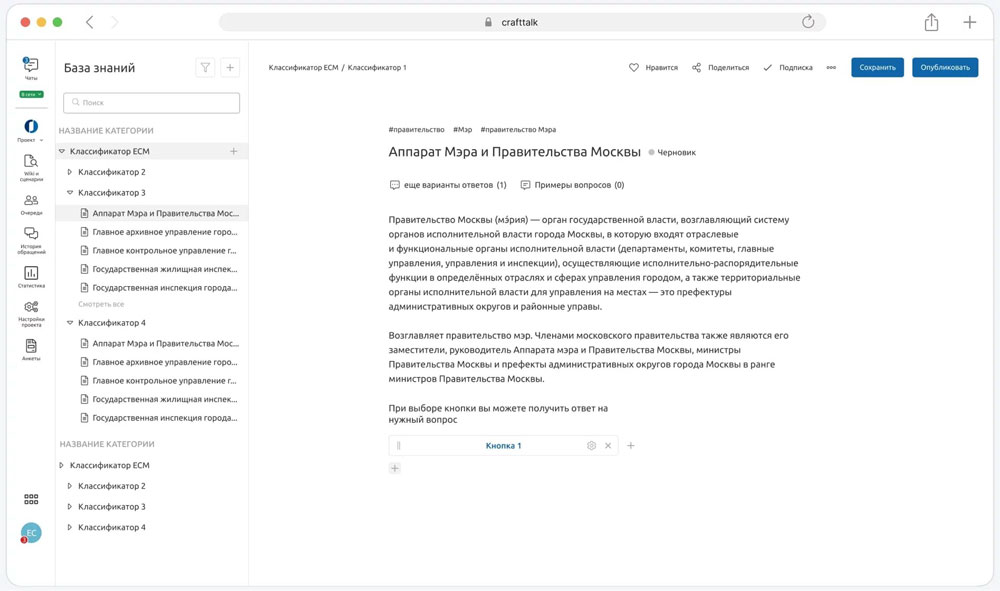This screenshot has width=1000, height=591.
Task: Click the article title Аппарат Мэра и Правительства Москвы
Action: click(515, 152)
